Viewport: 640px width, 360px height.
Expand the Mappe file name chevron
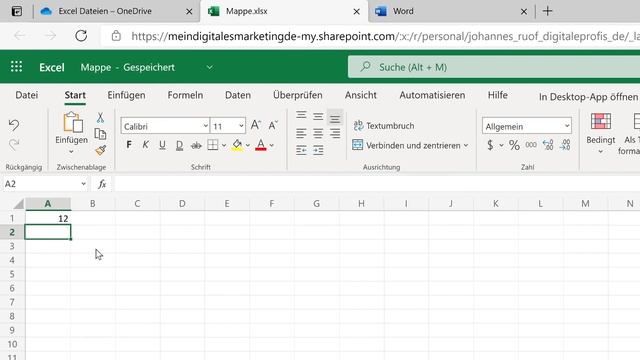point(209,67)
